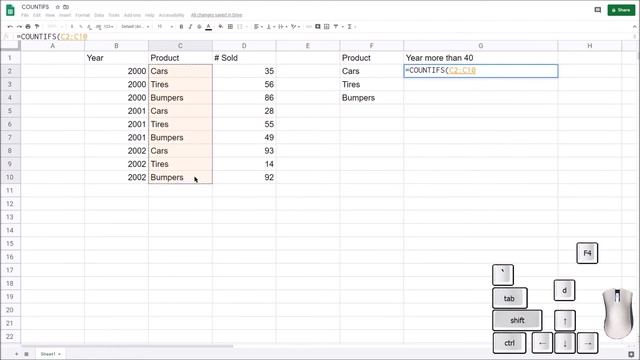Open the Edit menu
The height and width of the screenshot is (360, 640).
click(x=37, y=15)
